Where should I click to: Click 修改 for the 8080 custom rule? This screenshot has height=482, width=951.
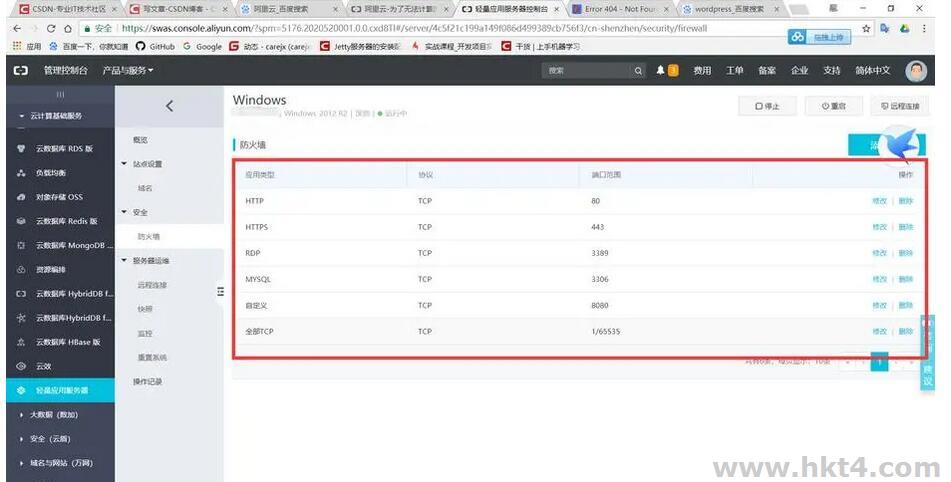(x=879, y=306)
